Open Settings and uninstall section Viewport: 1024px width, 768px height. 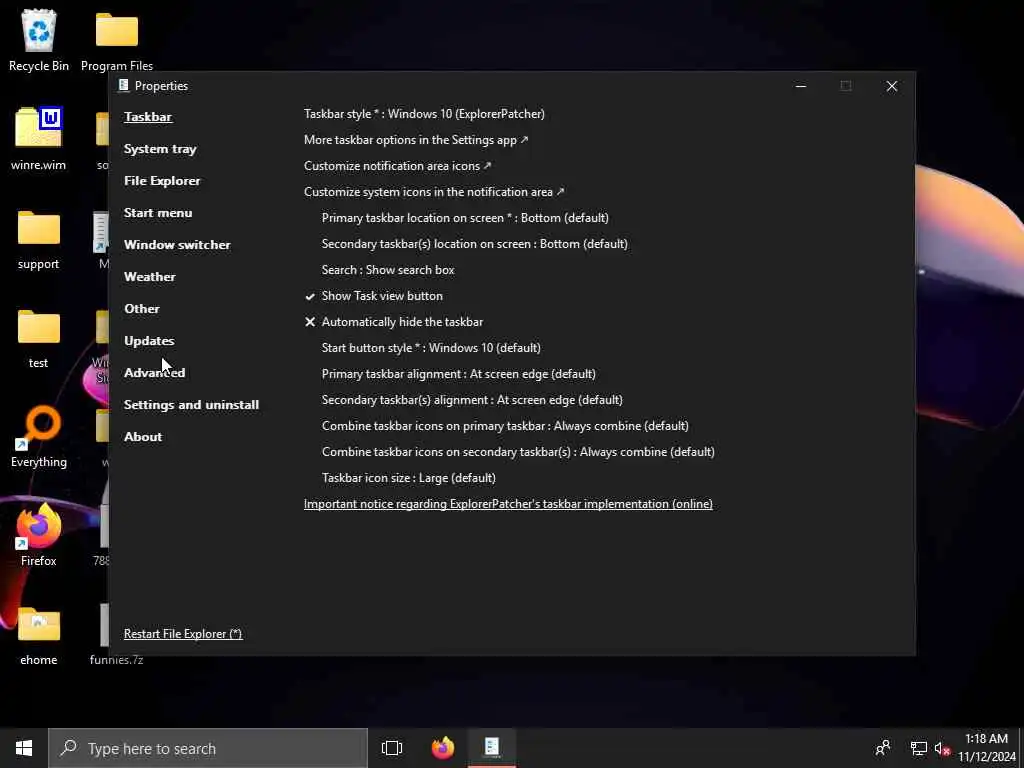pyautogui.click(x=191, y=405)
